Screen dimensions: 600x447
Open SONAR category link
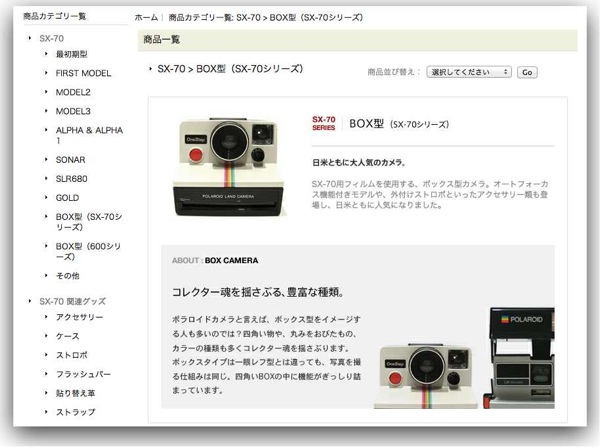[x=70, y=159]
